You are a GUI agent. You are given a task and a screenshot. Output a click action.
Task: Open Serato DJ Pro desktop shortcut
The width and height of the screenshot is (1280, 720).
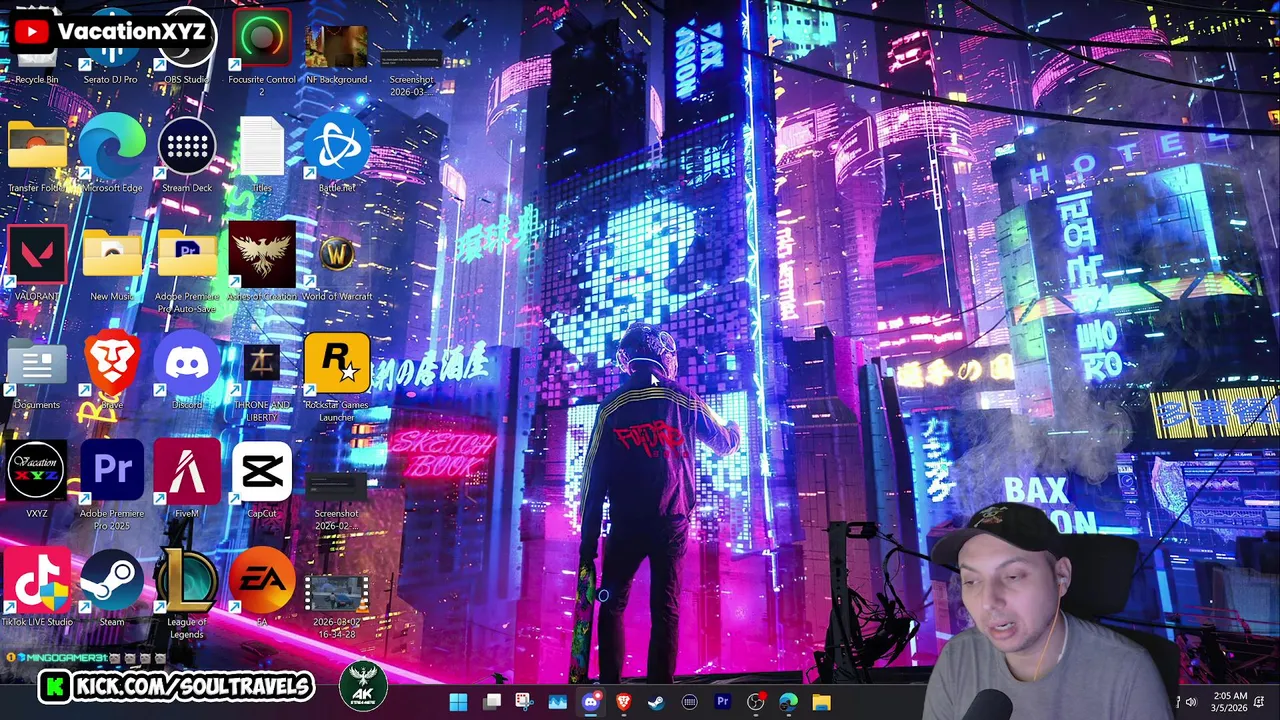(111, 48)
